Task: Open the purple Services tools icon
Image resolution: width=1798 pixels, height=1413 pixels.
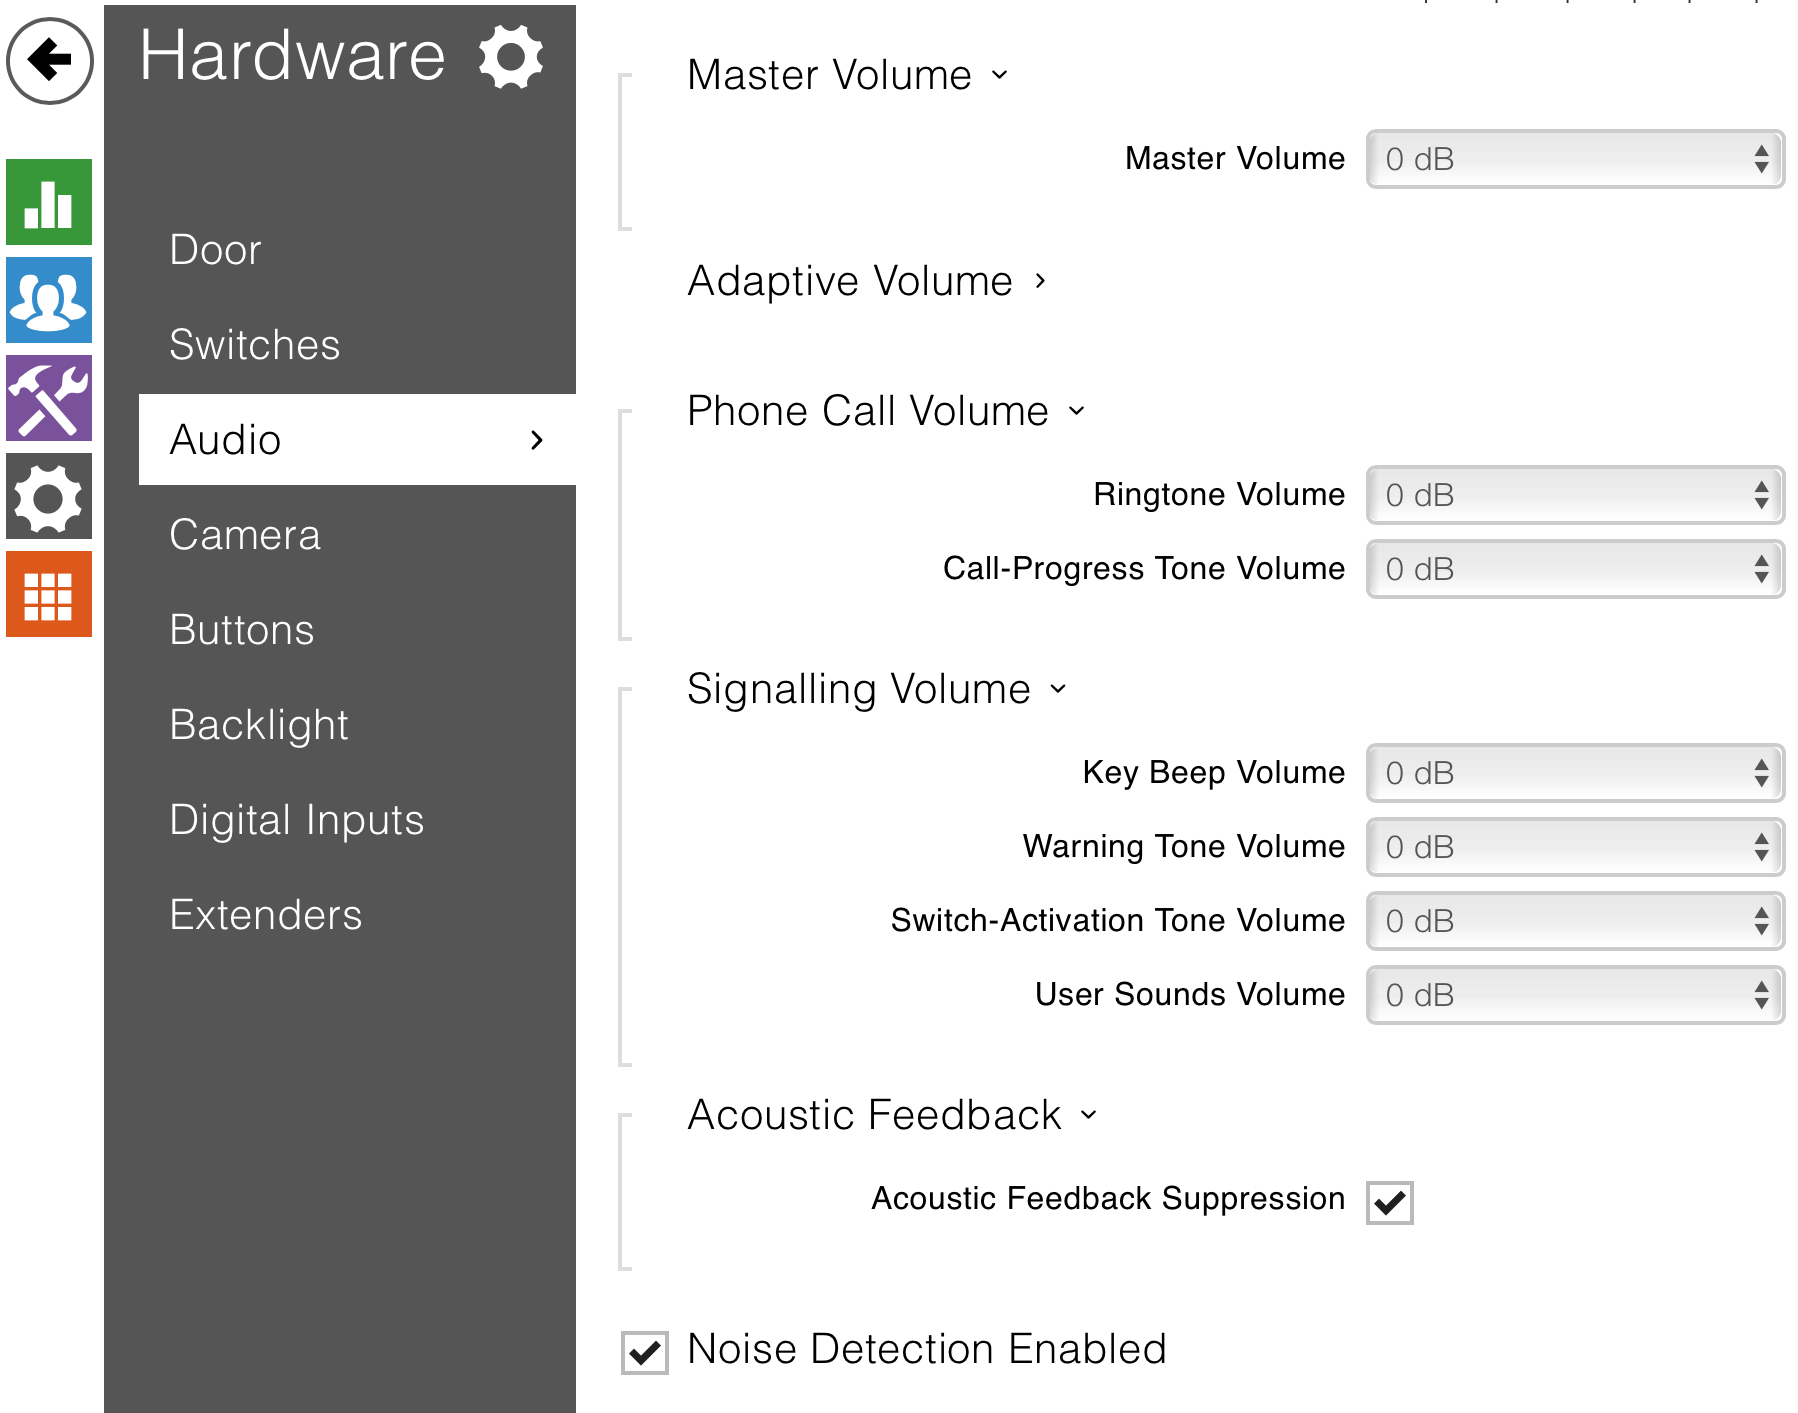Action: coord(49,398)
